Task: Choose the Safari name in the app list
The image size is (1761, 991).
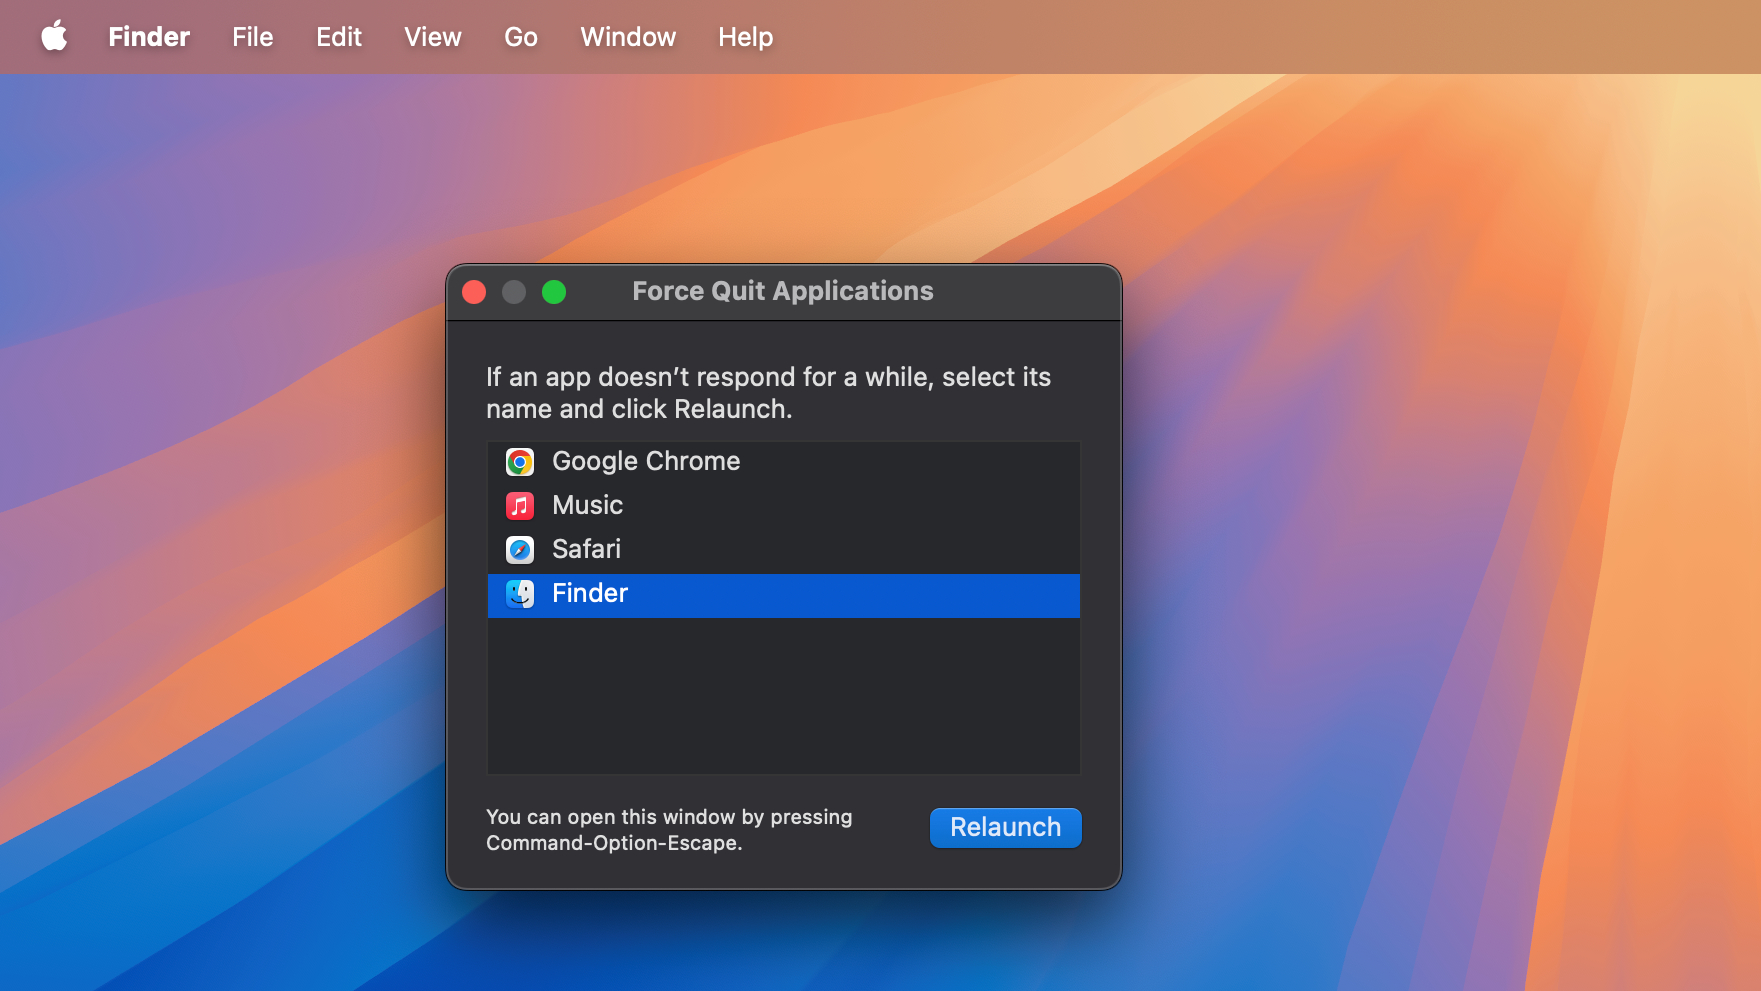Action: pyautogui.click(x=586, y=550)
